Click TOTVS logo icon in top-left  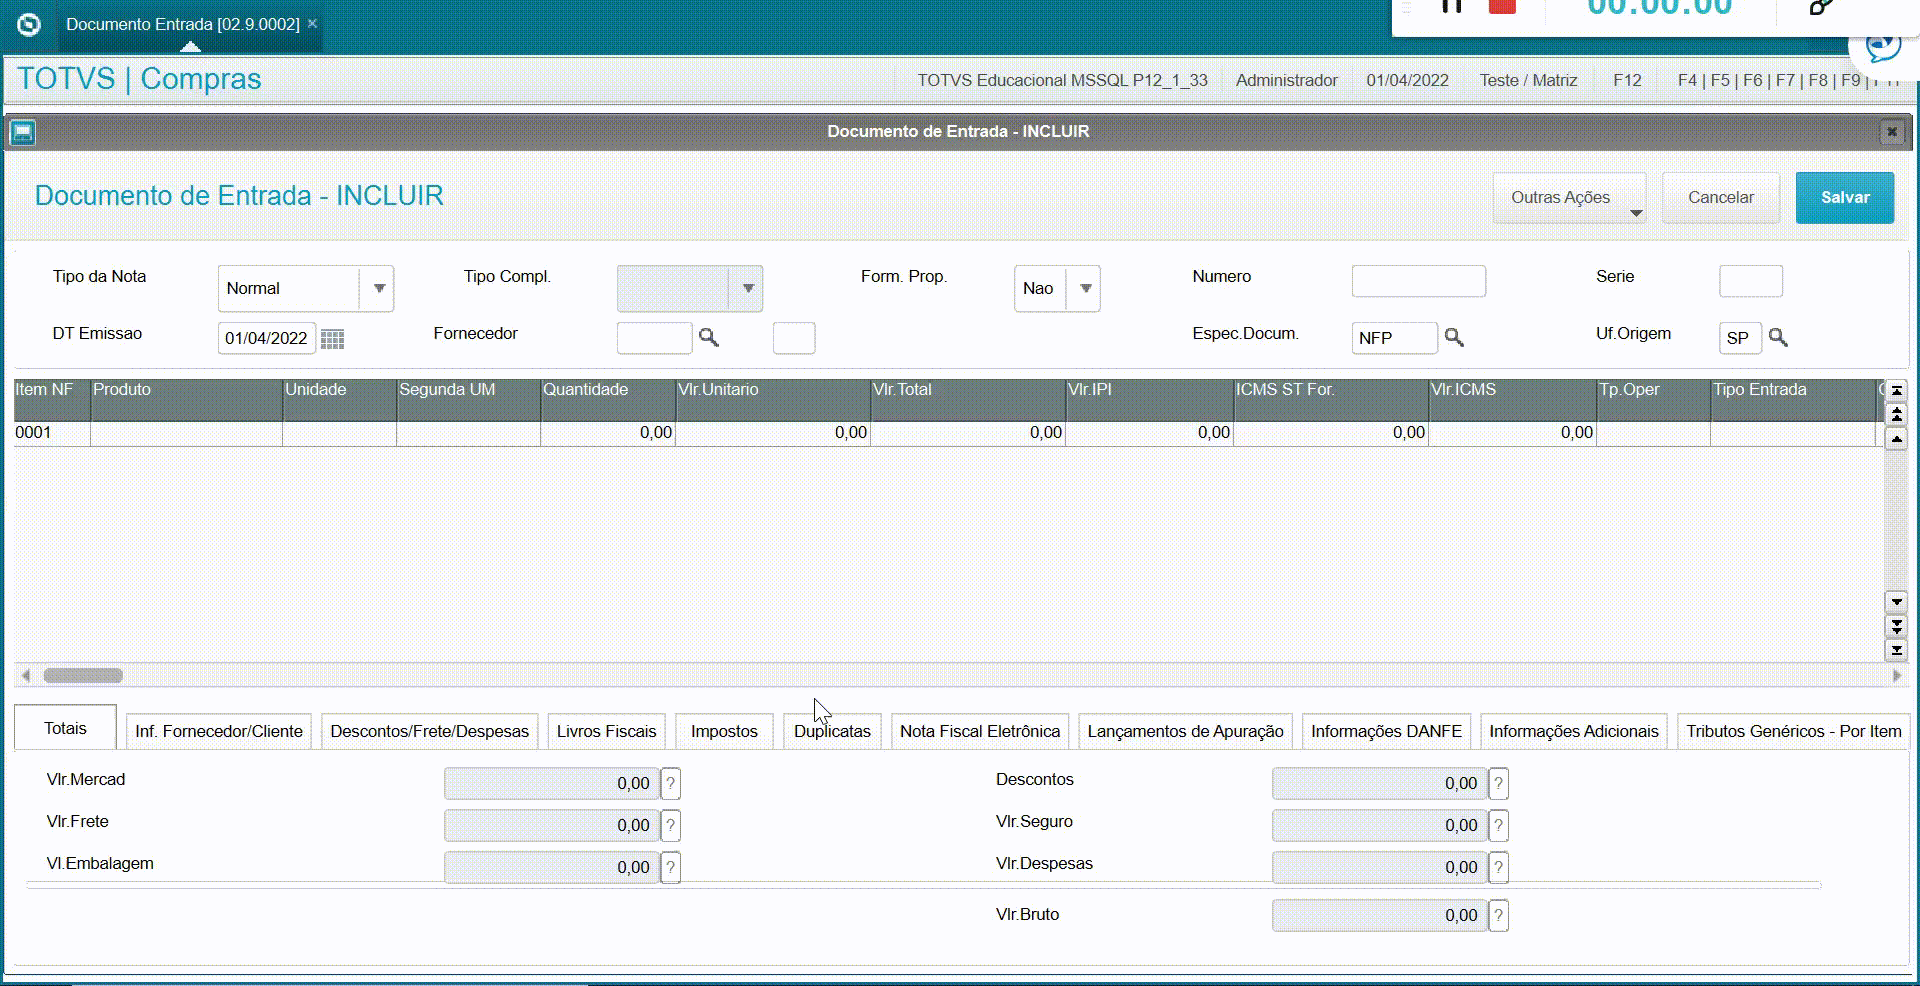point(29,24)
